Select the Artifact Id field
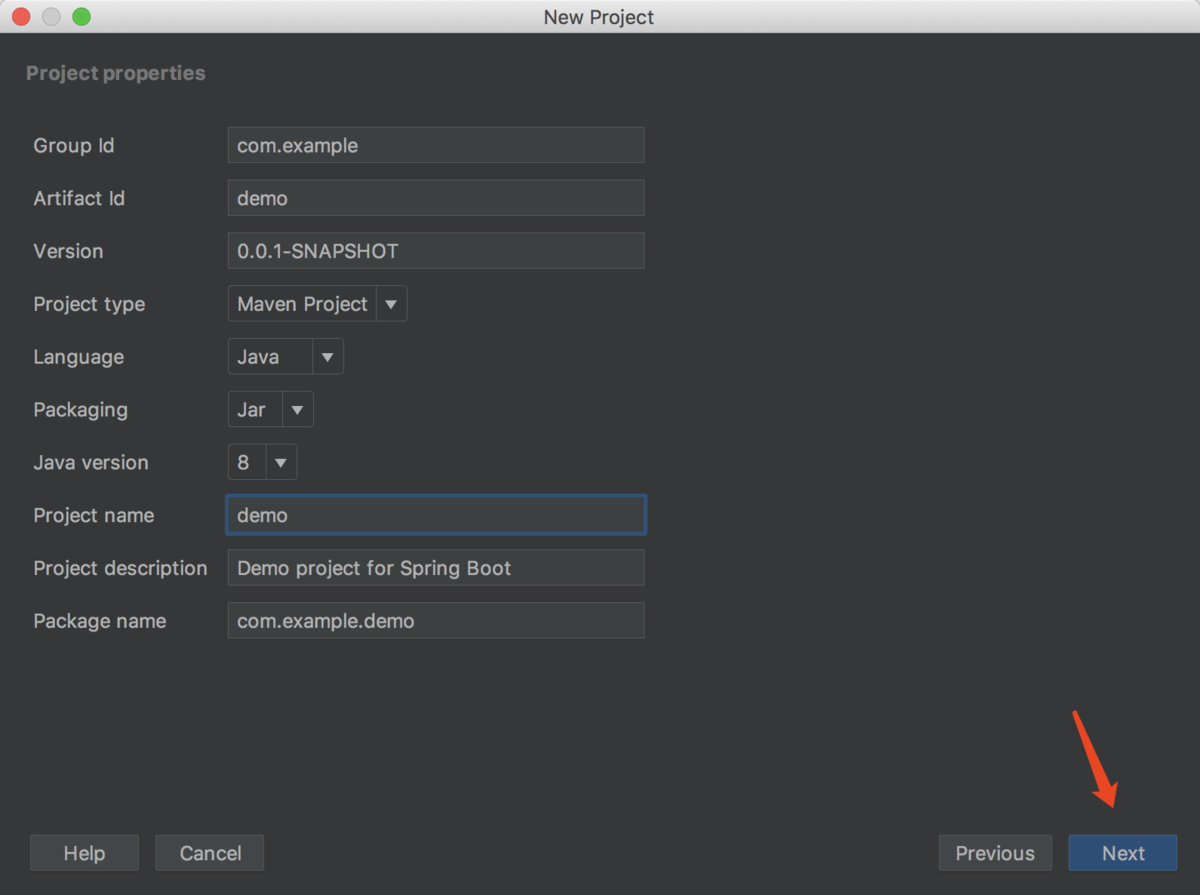1200x895 pixels. [436, 198]
